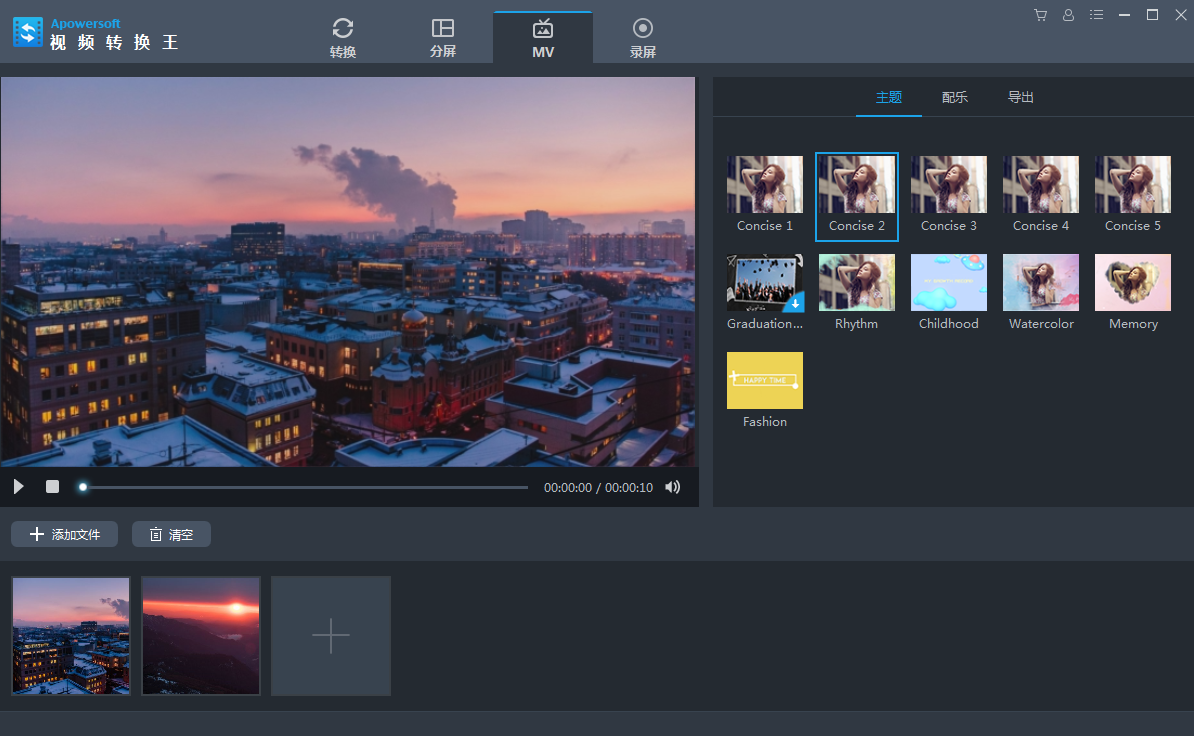This screenshot has width=1194, height=736.
Task: Click the 清空 clear button
Action: pos(171,533)
